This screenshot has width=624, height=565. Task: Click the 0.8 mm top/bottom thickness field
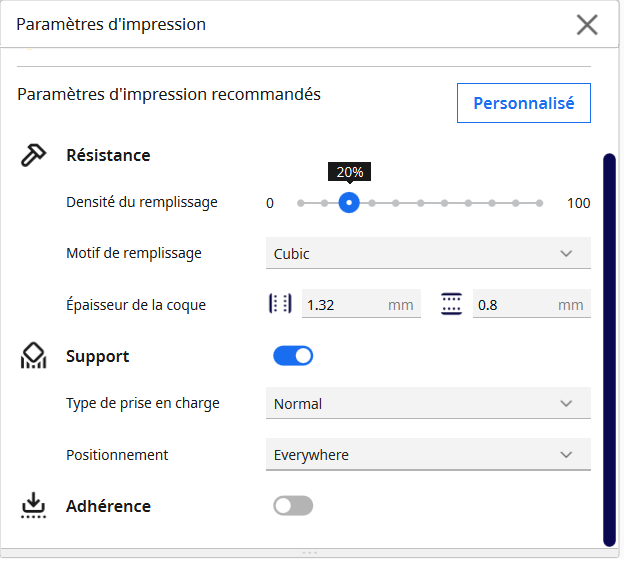click(x=512, y=304)
